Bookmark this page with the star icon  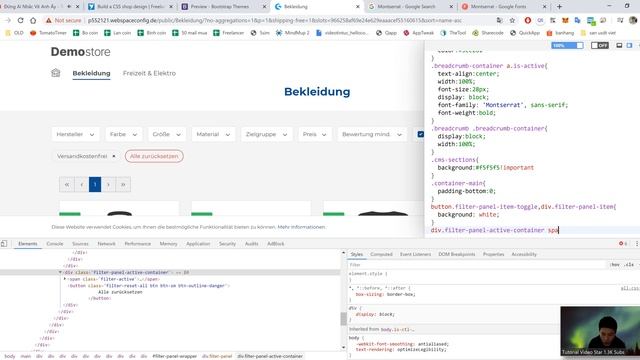(513, 20)
